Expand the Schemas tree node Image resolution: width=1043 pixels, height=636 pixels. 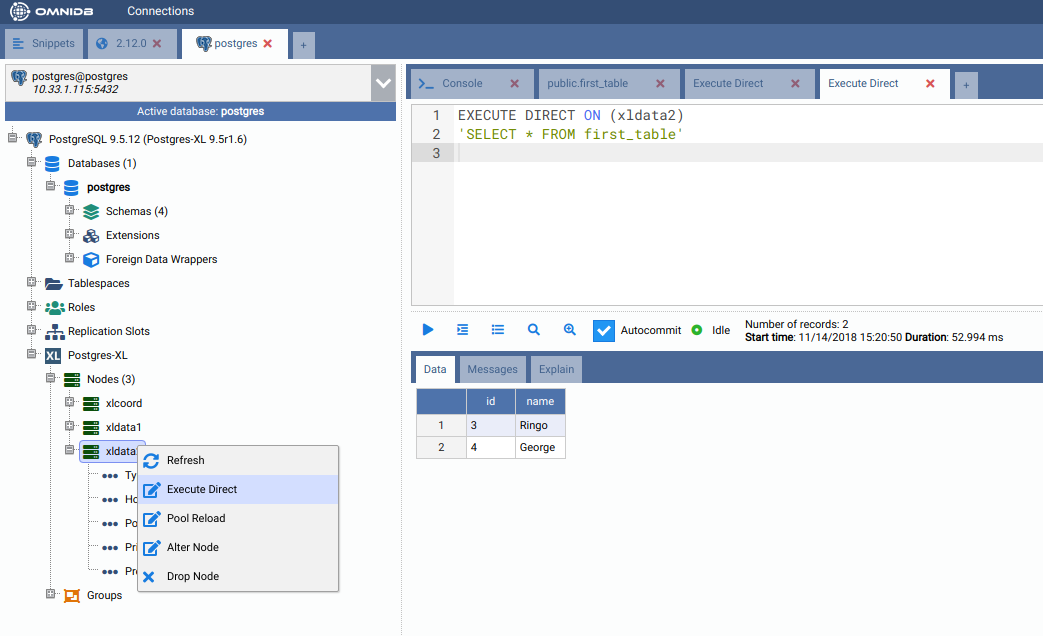pyautogui.click(x=70, y=211)
